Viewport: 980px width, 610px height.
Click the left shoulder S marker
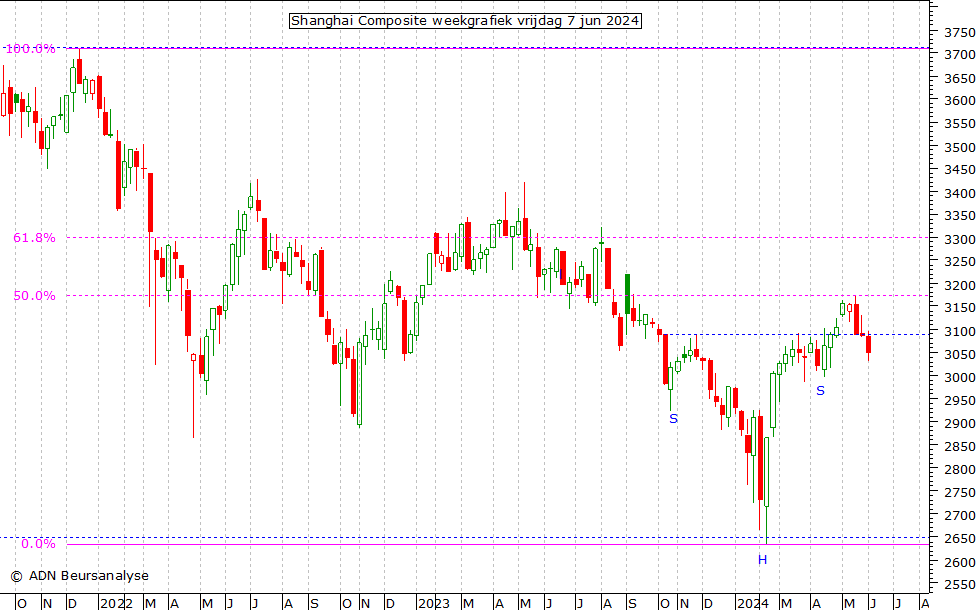click(673, 419)
